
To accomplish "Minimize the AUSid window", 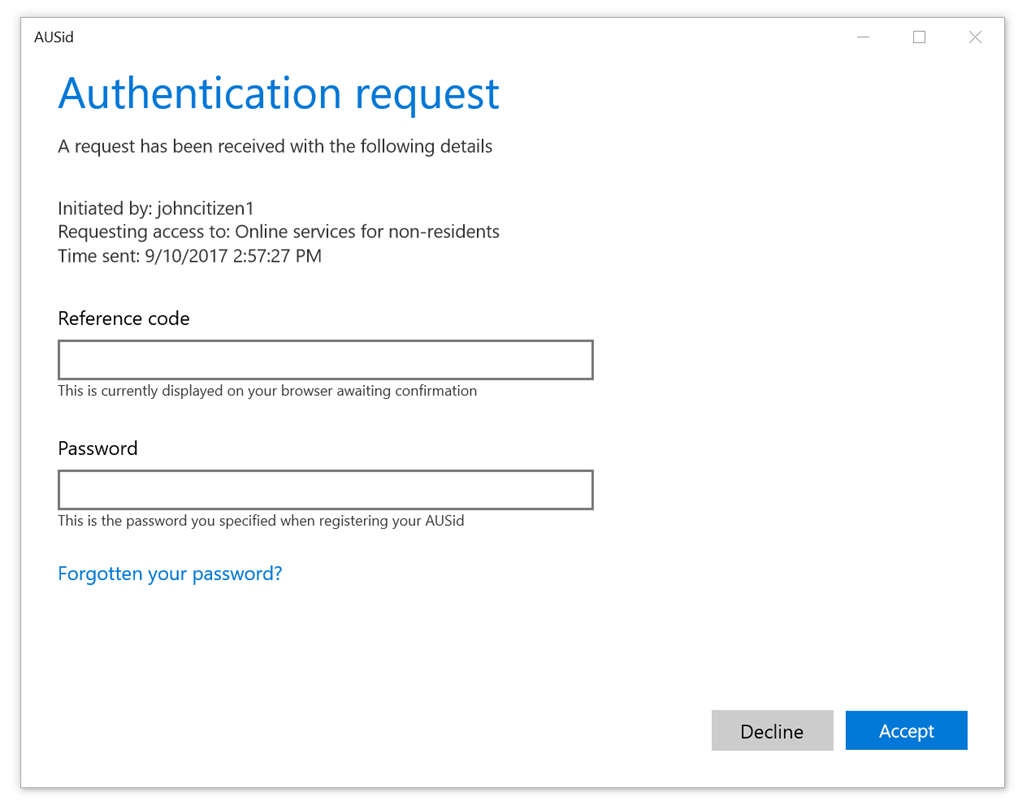I will point(863,38).
